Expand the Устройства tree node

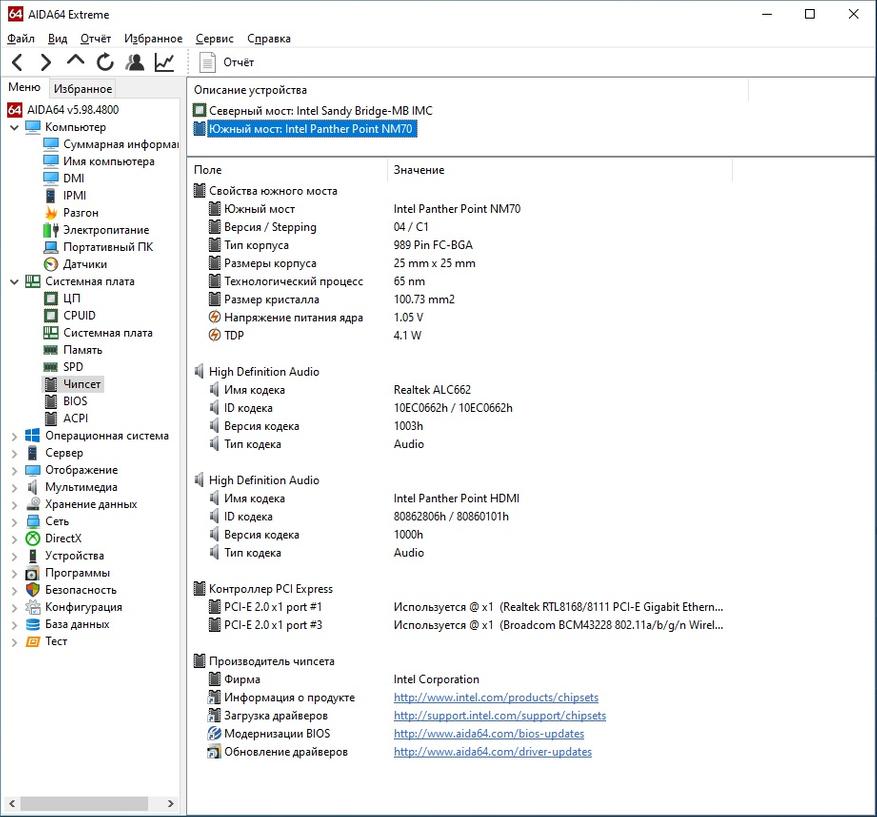[x=15, y=556]
